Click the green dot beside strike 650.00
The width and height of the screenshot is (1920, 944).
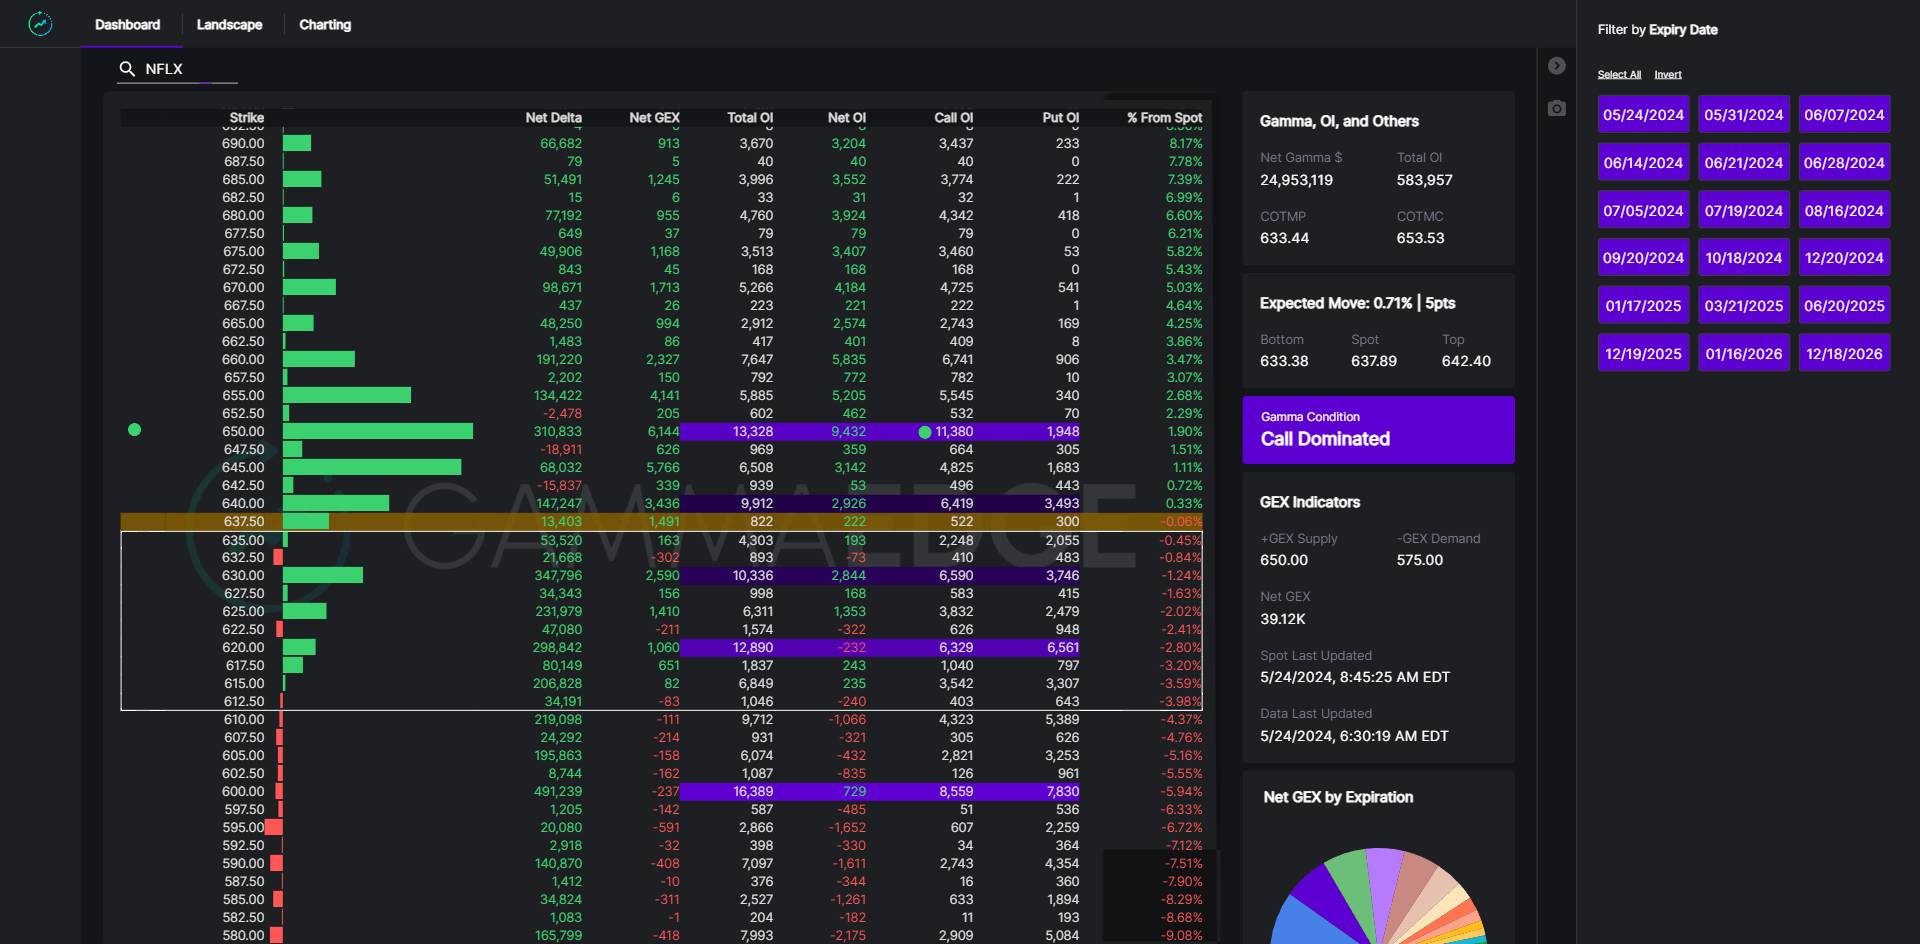point(135,430)
